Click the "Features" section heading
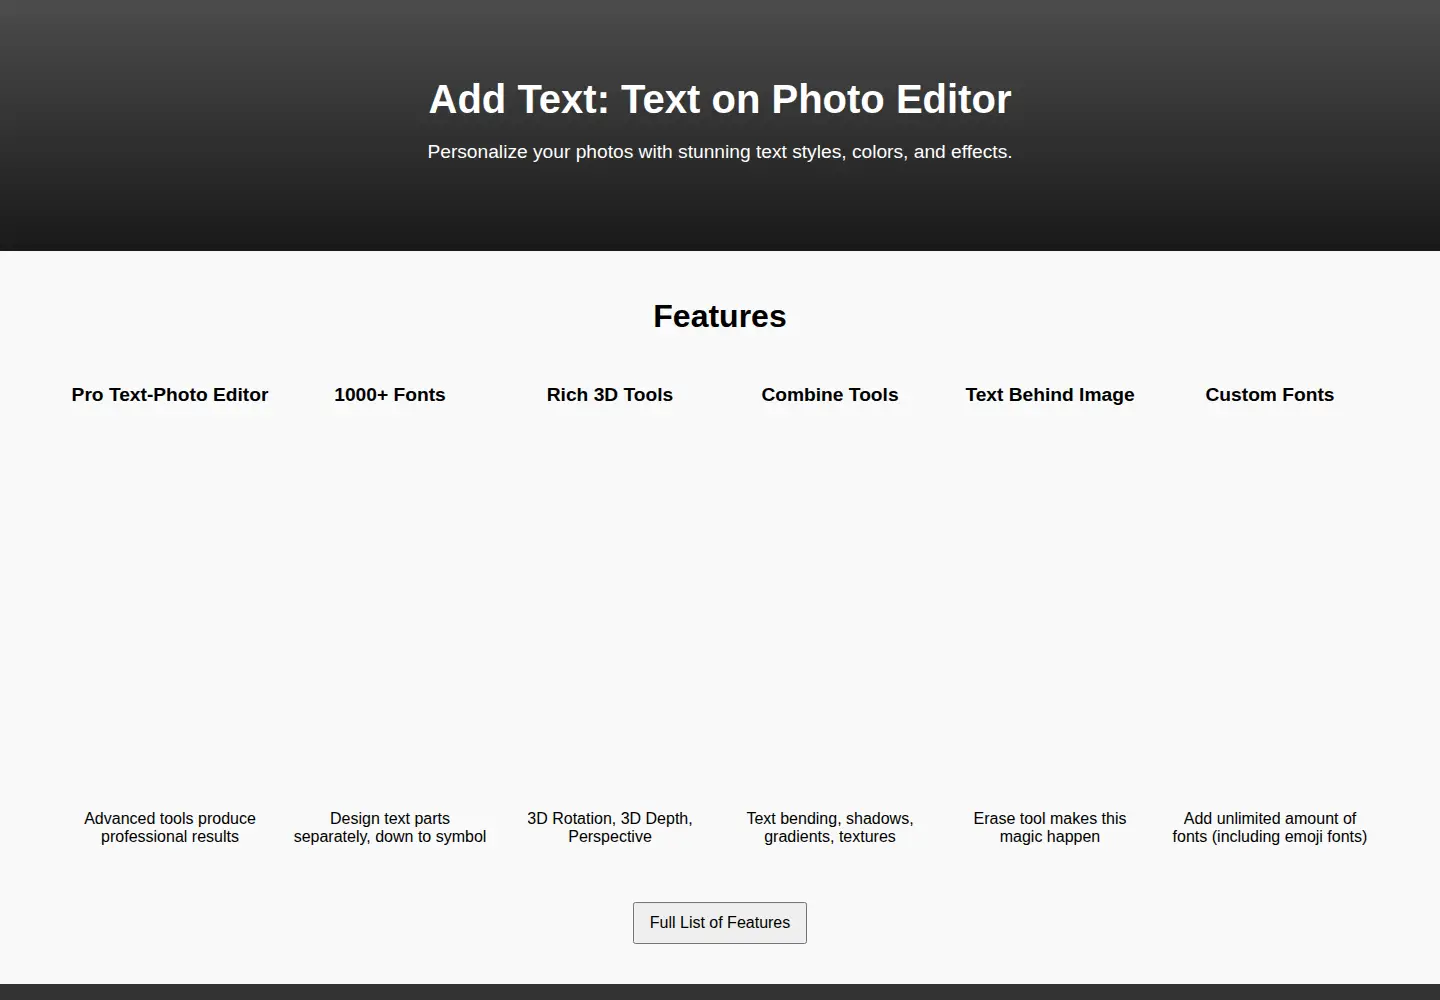This screenshot has width=1440, height=1000. tap(720, 316)
